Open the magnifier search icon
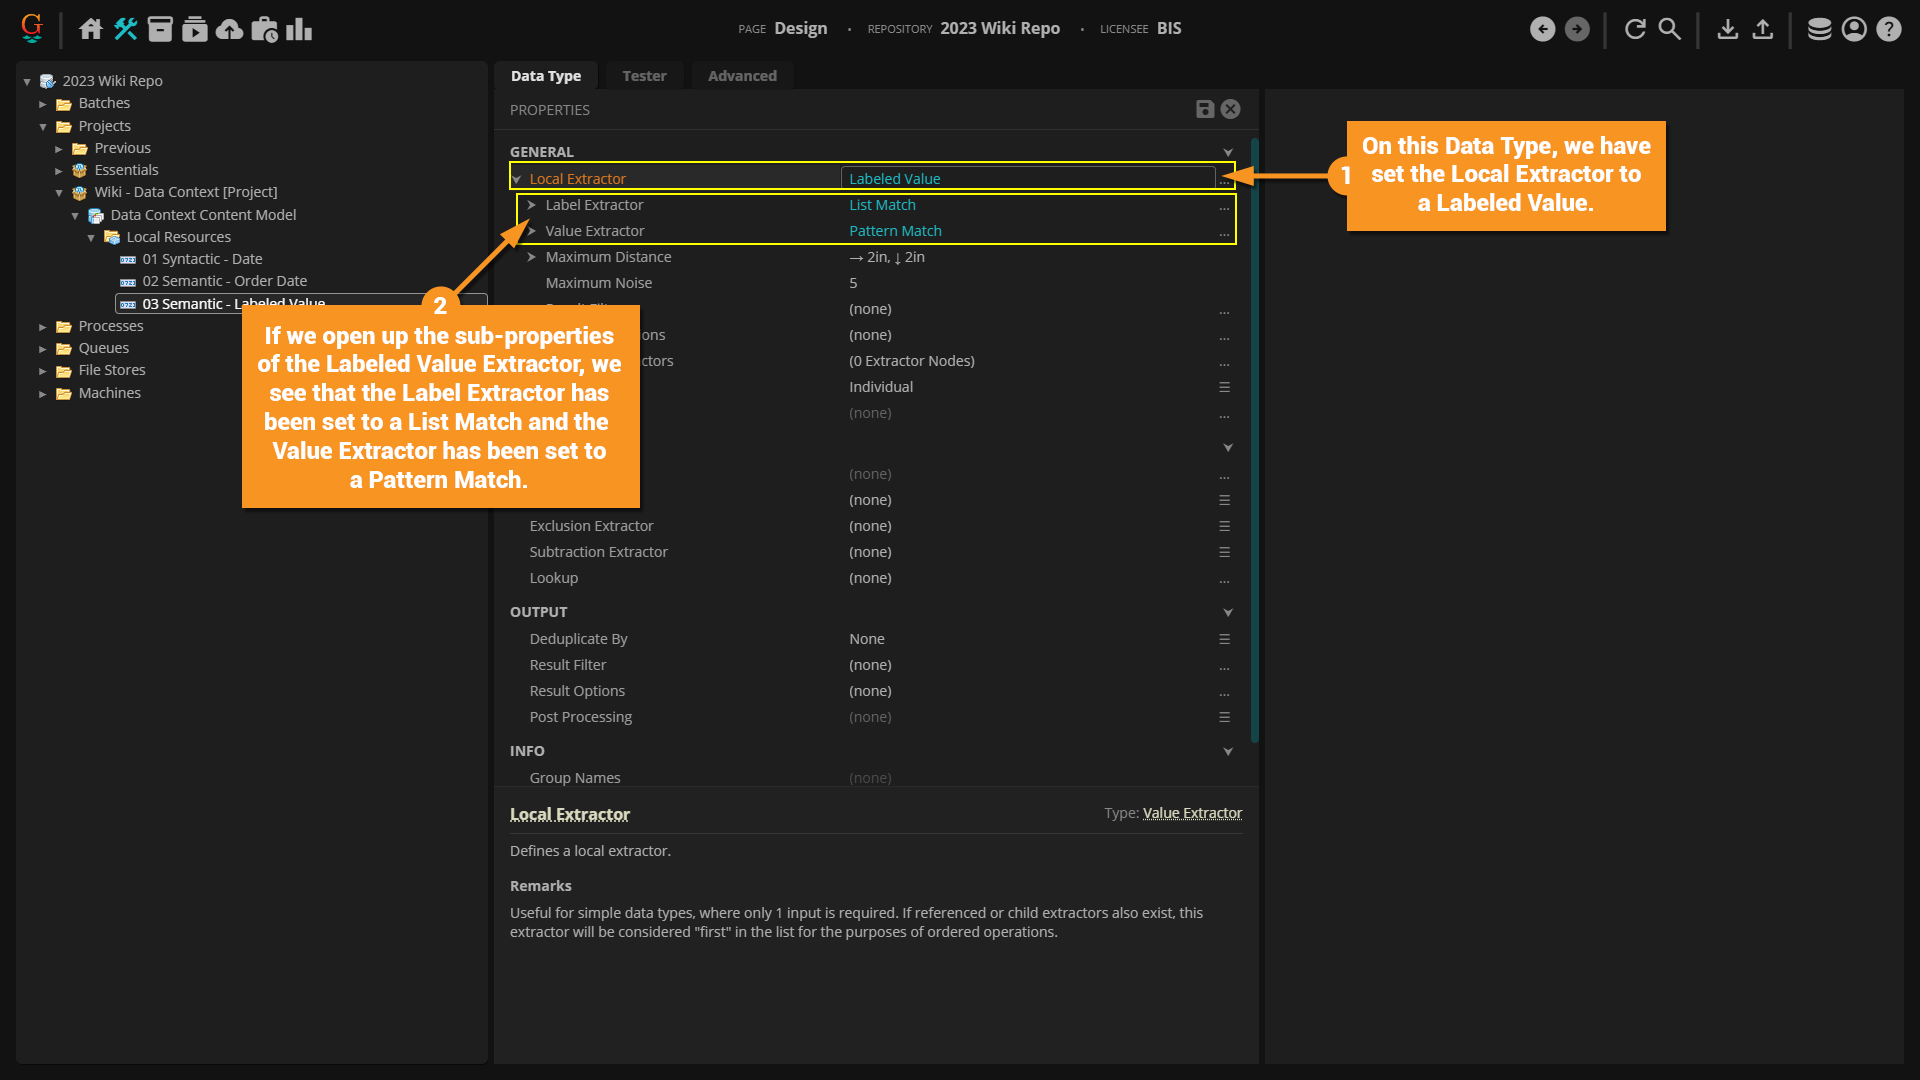The image size is (1920, 1080). (1669, 29)
